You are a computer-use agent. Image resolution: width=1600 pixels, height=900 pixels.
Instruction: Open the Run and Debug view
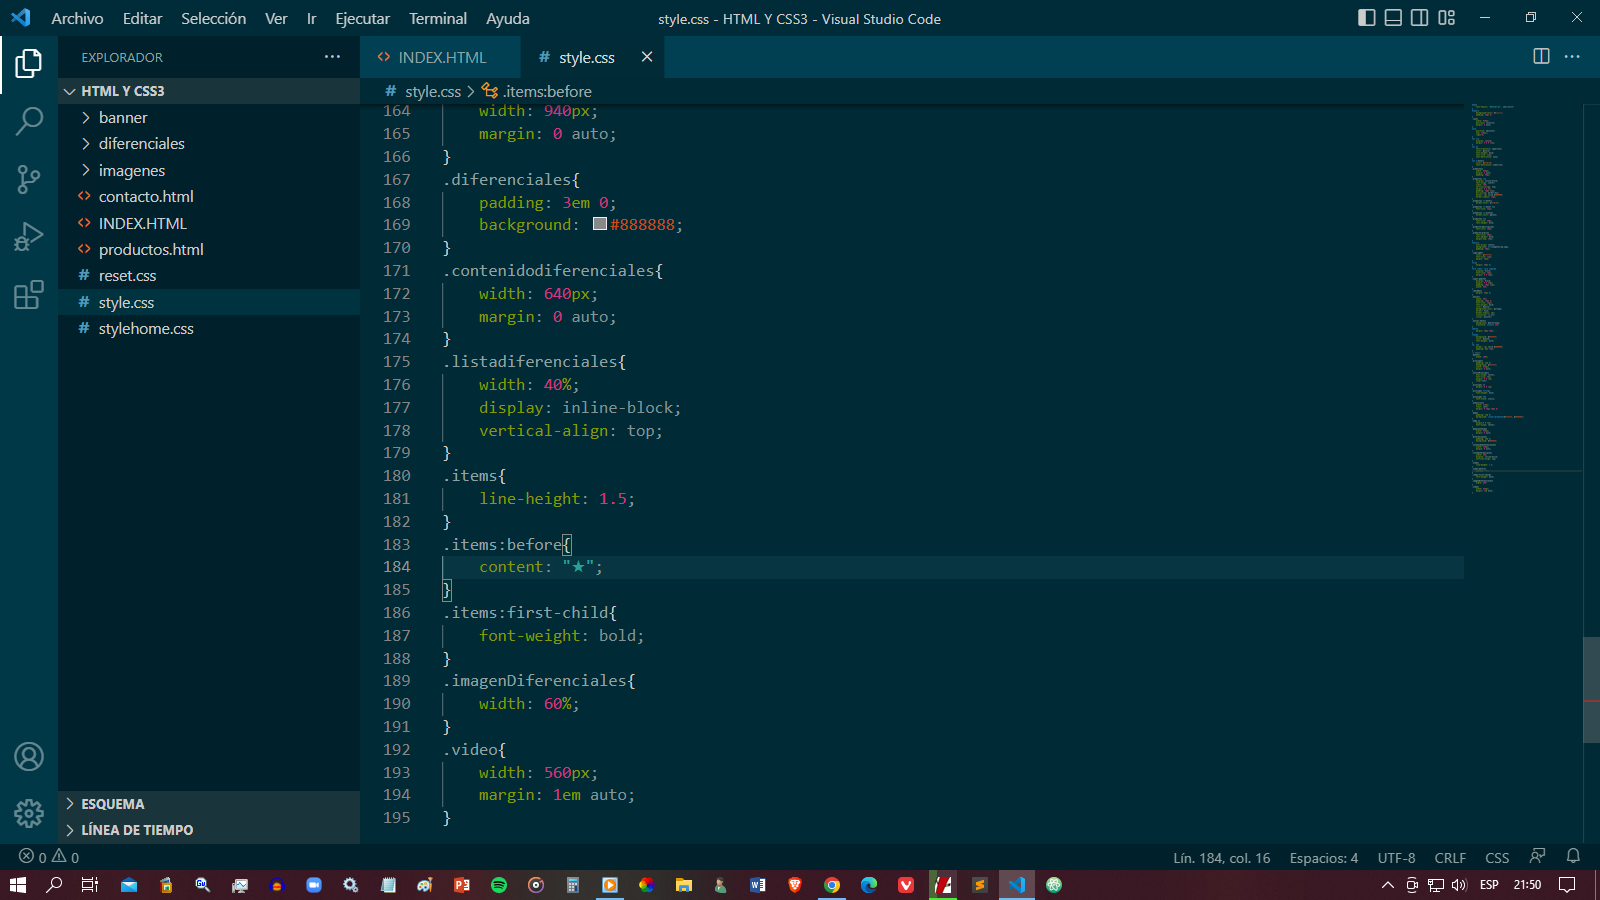point(29,237)
